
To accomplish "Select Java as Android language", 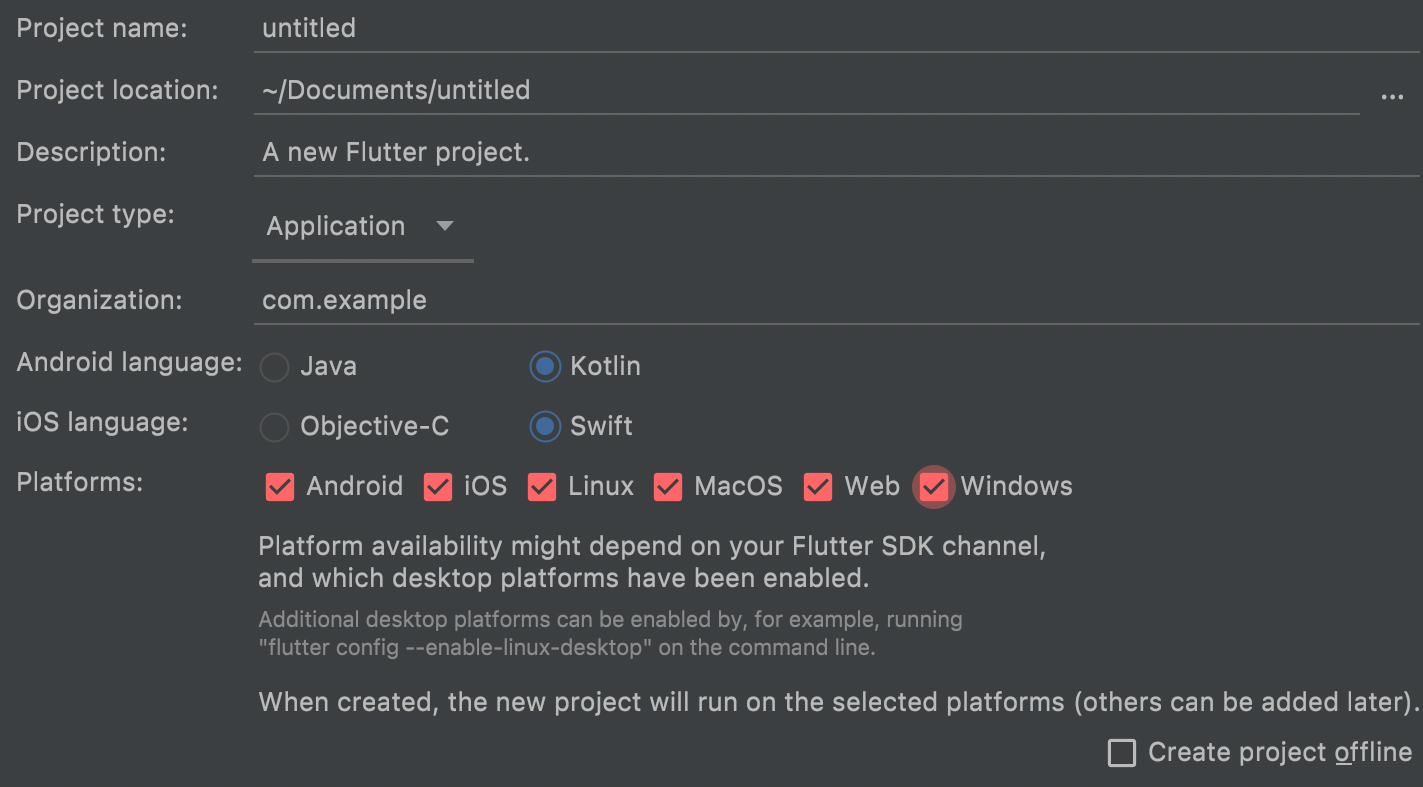I will coord(308,367).
